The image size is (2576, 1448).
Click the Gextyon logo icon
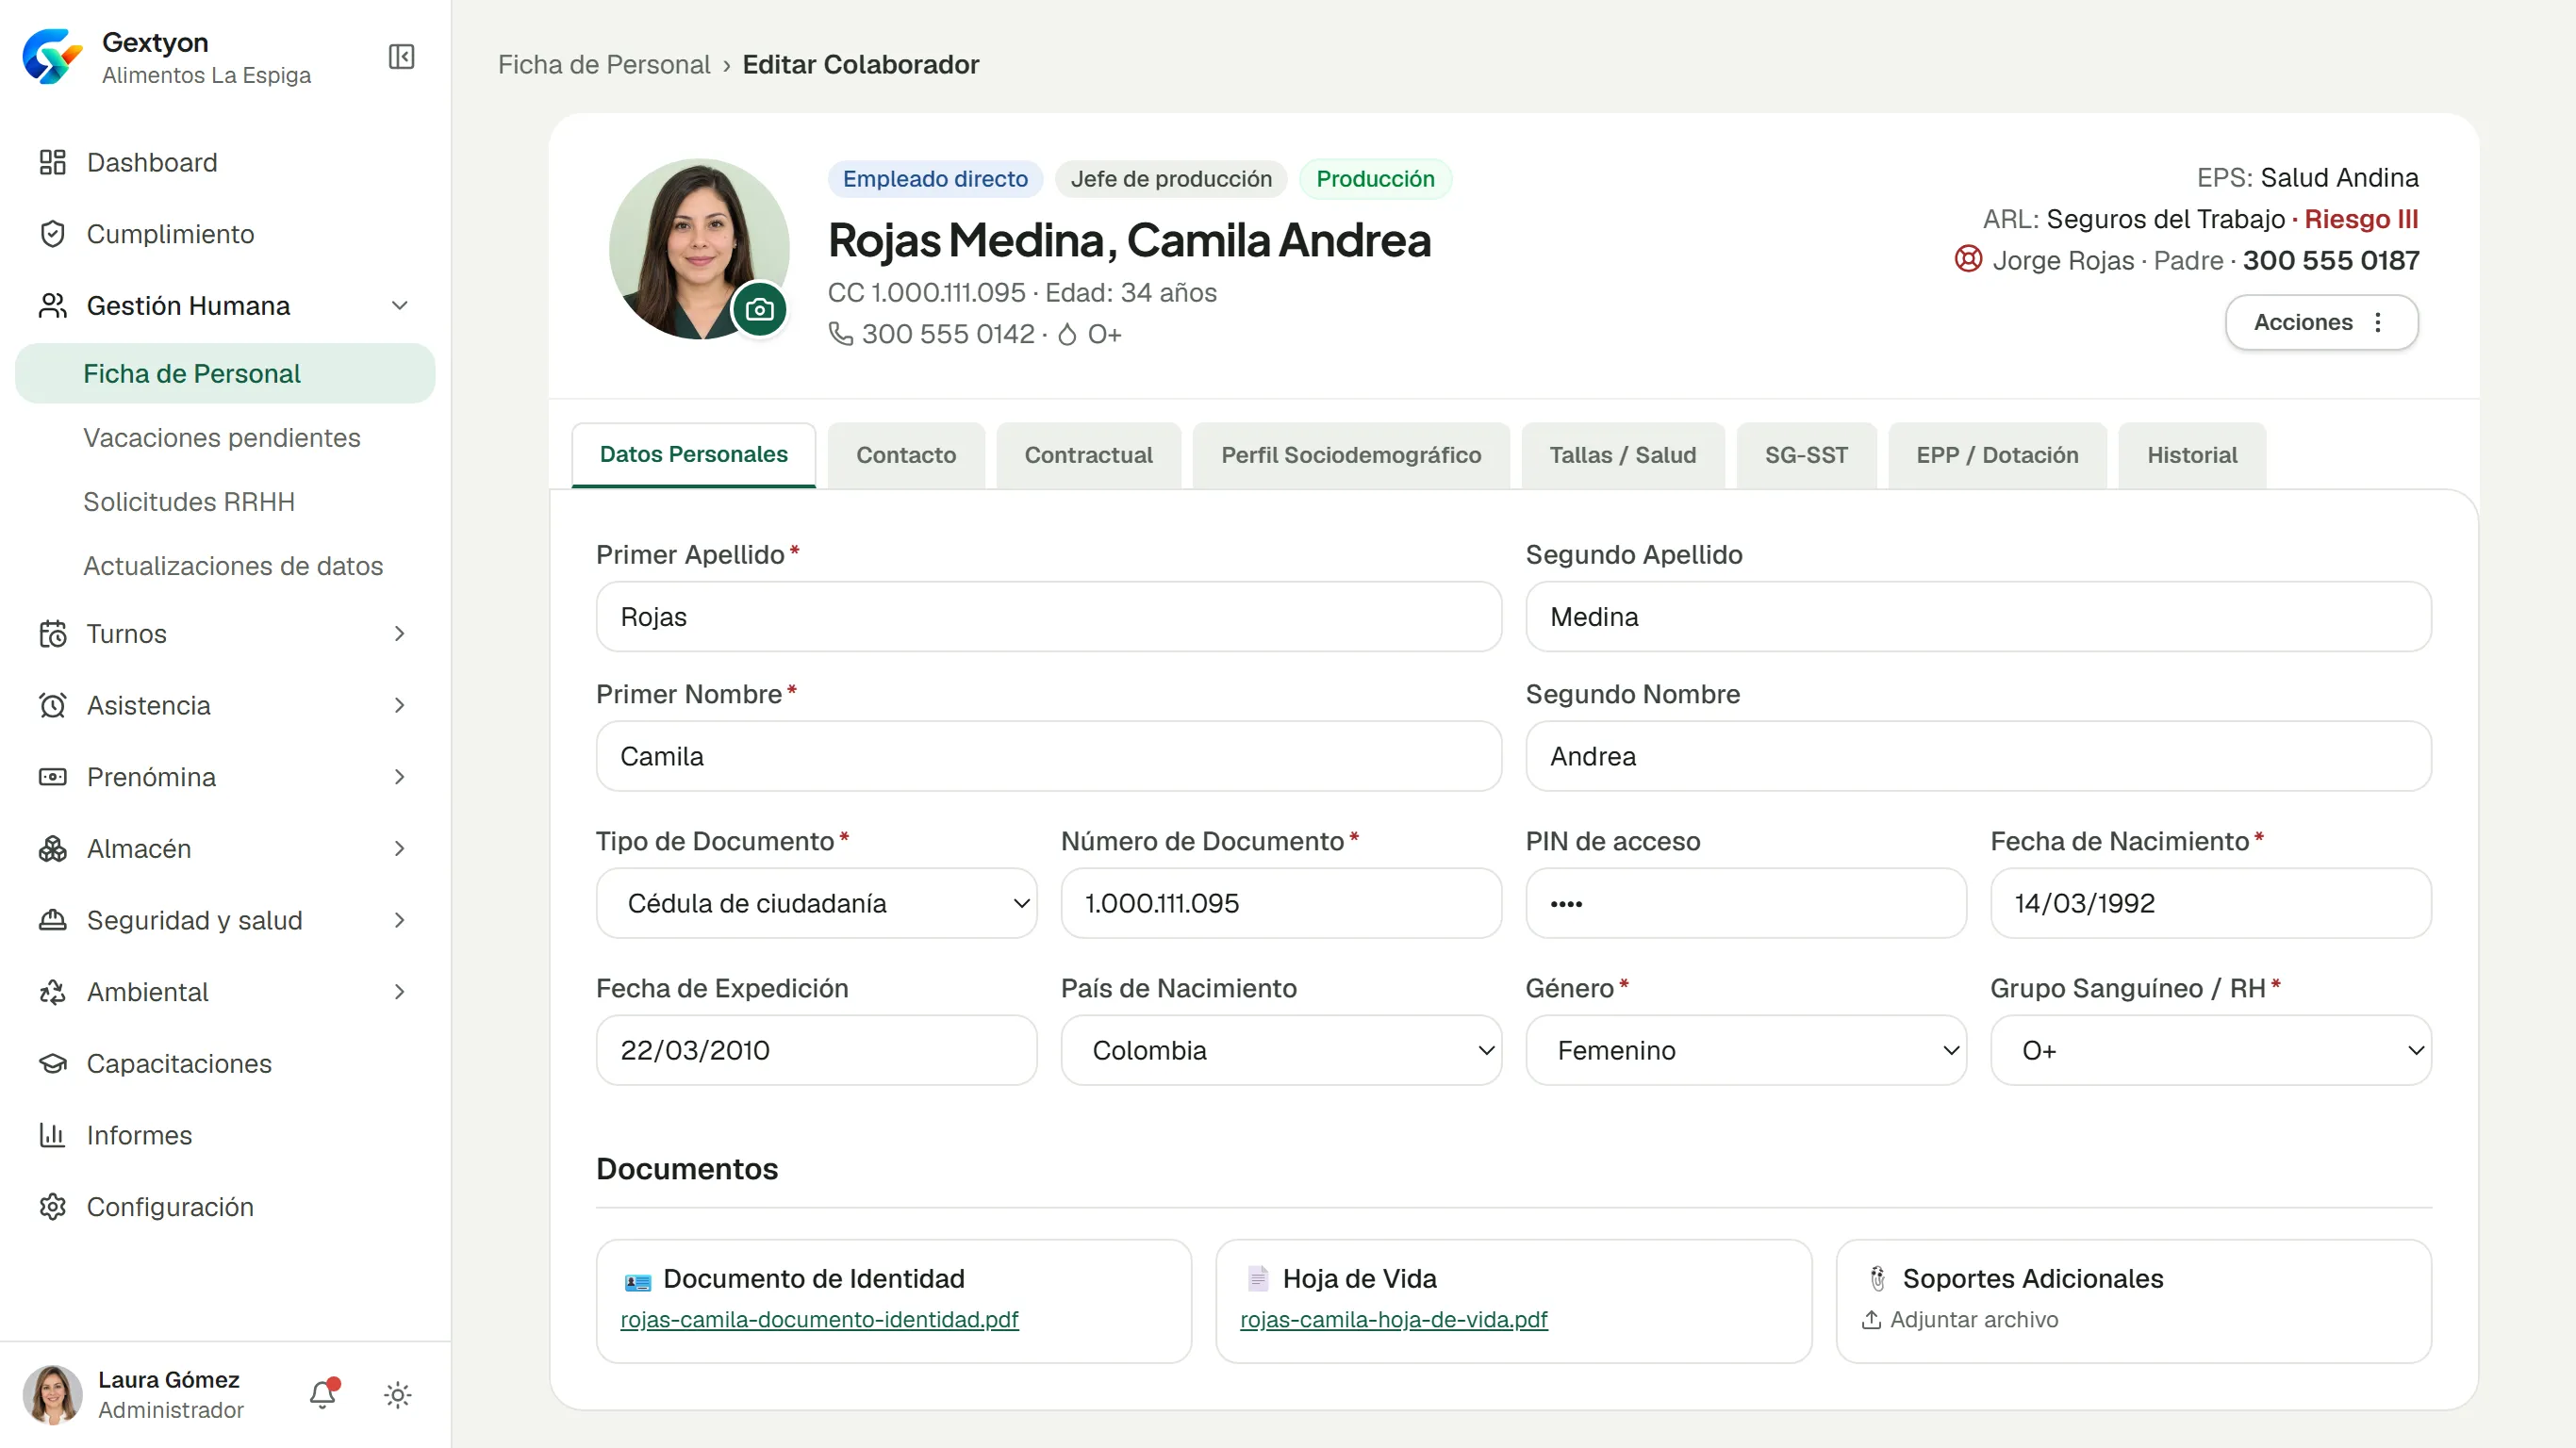point(52,57)
